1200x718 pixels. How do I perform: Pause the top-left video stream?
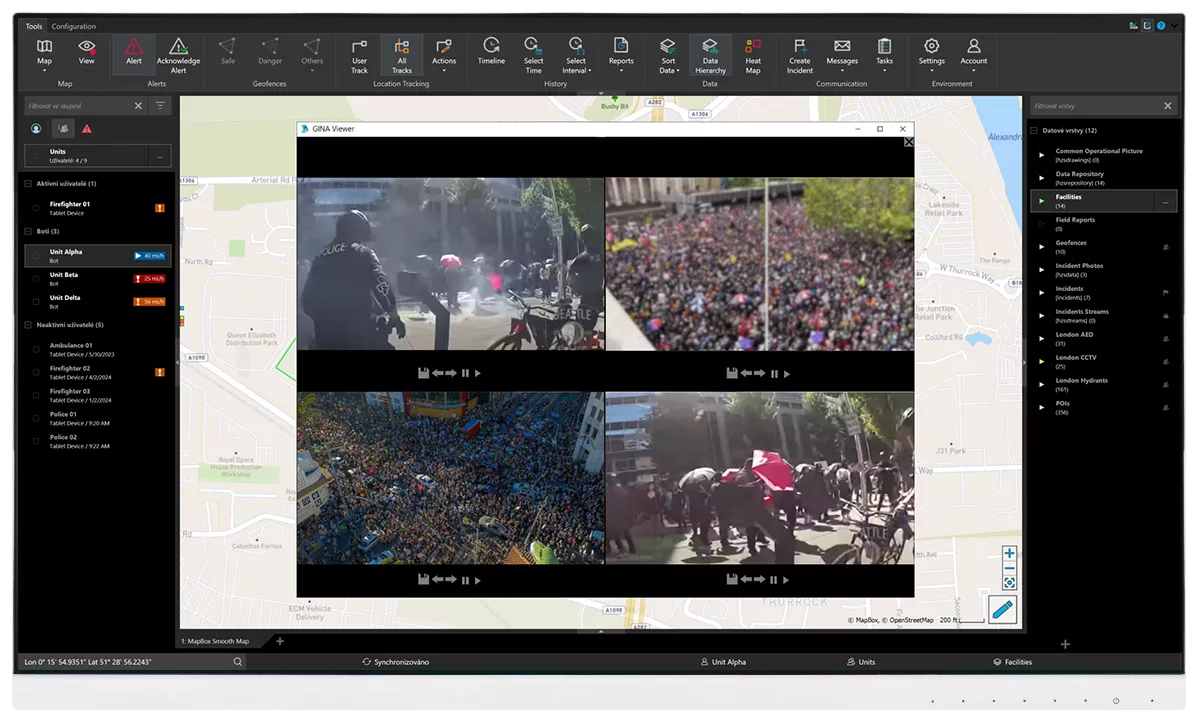(465, 373)
